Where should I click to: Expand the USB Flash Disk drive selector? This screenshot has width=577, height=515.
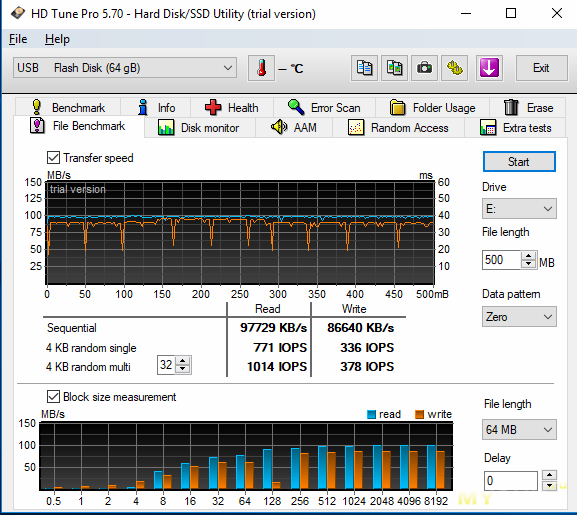tap(125, 68)
